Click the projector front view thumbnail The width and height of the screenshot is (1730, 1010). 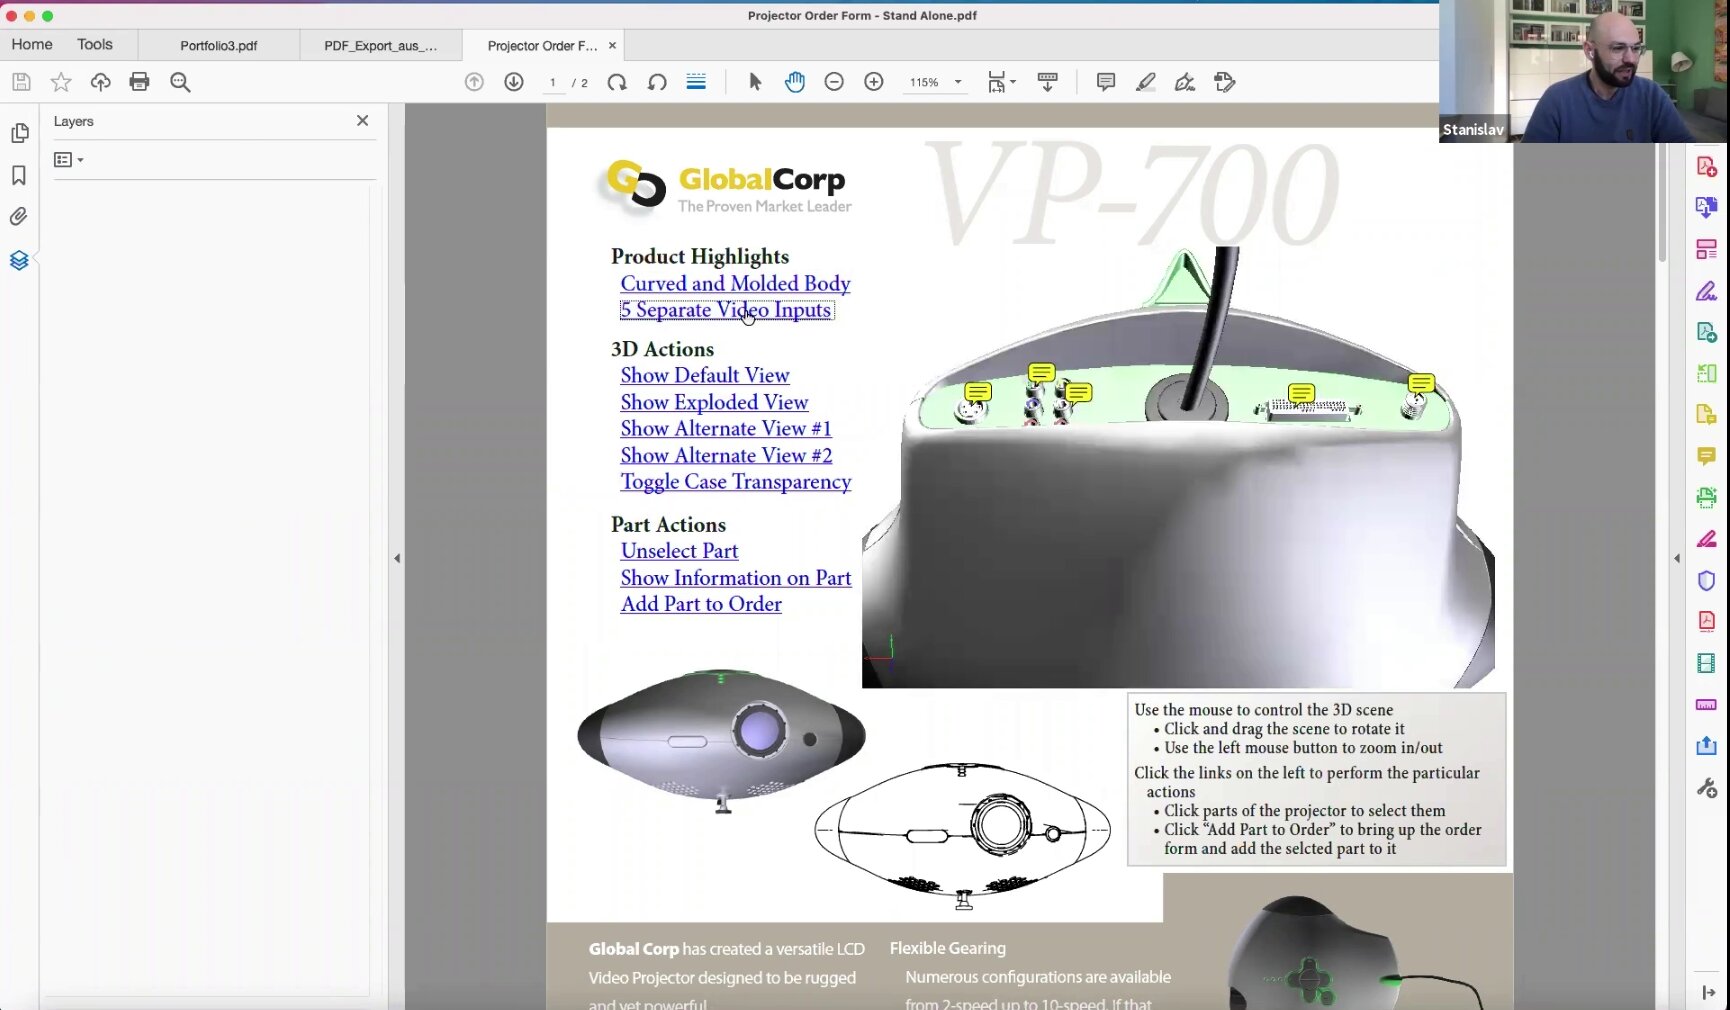[721, 740]
